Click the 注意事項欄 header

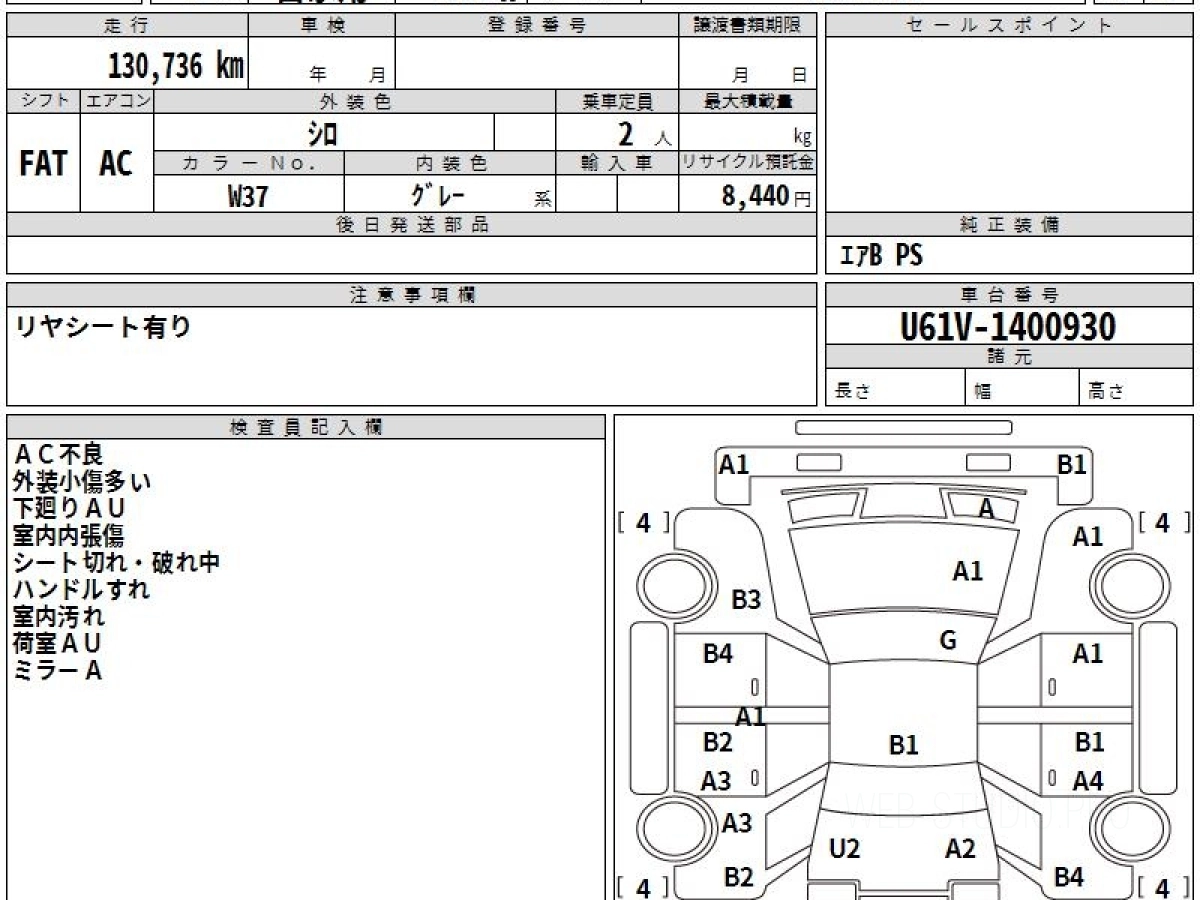coord(411,295)
